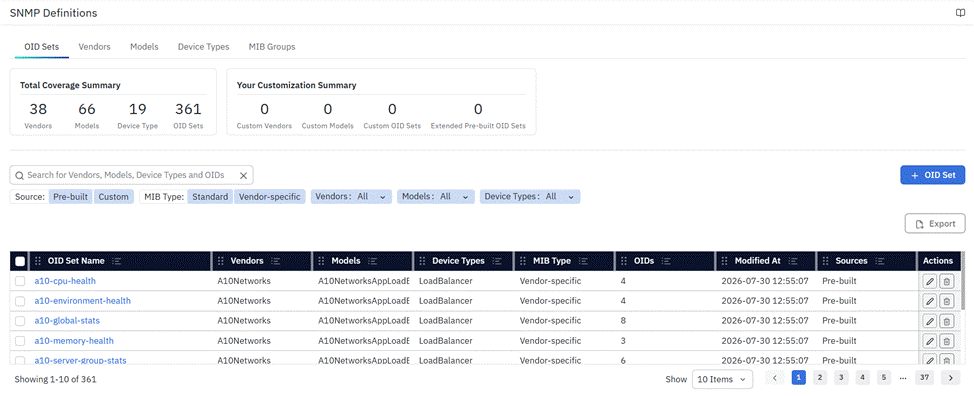Screen dimensions: 974x396
Task: Toggle the Pre-built source filter
Action: 70,197
